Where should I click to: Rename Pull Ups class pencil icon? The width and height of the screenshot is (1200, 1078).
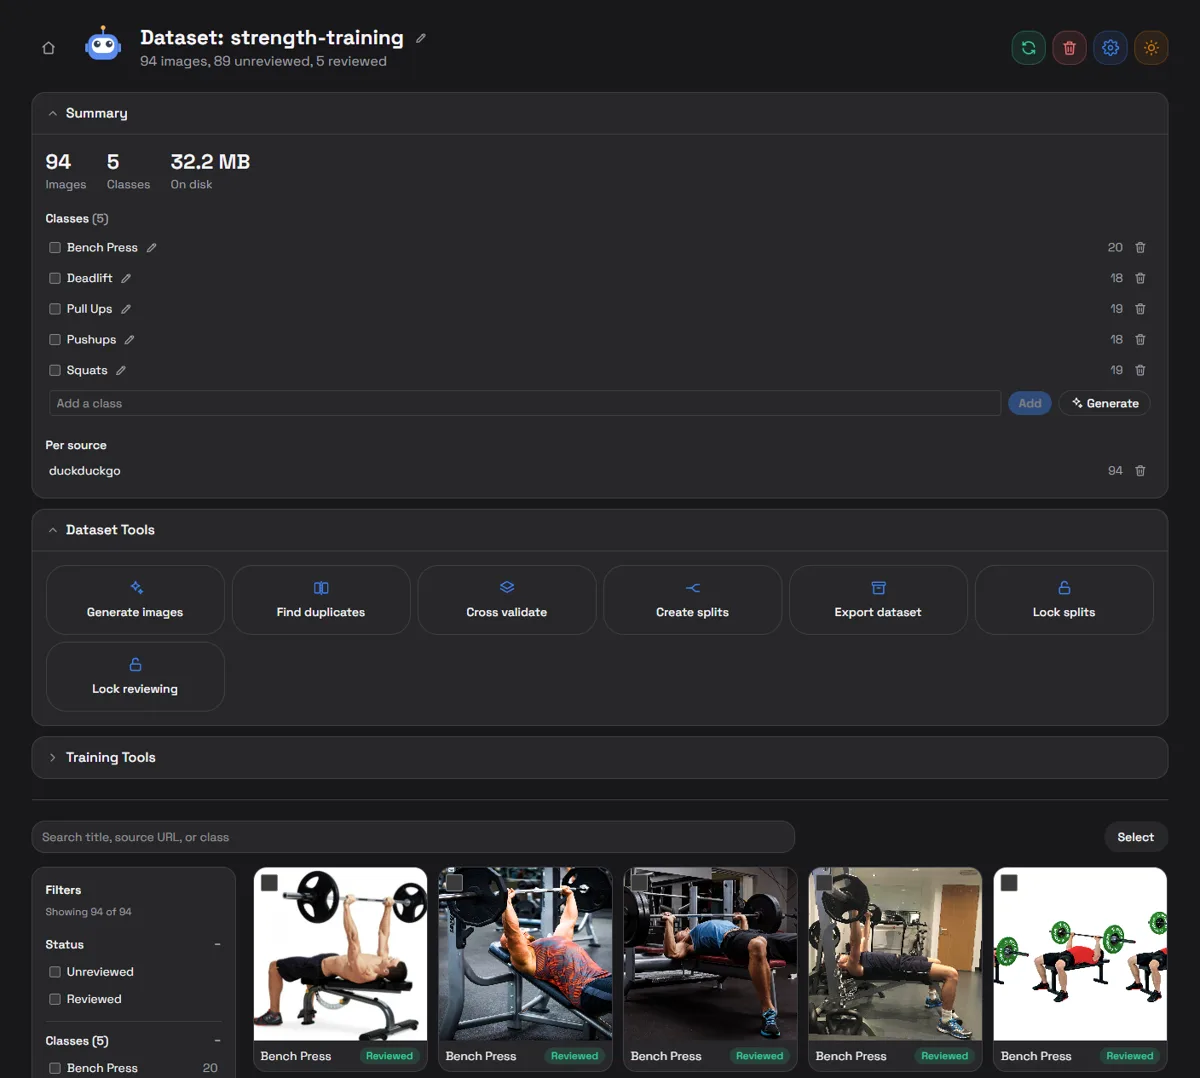pyautogui.click(x=126, y=309)
